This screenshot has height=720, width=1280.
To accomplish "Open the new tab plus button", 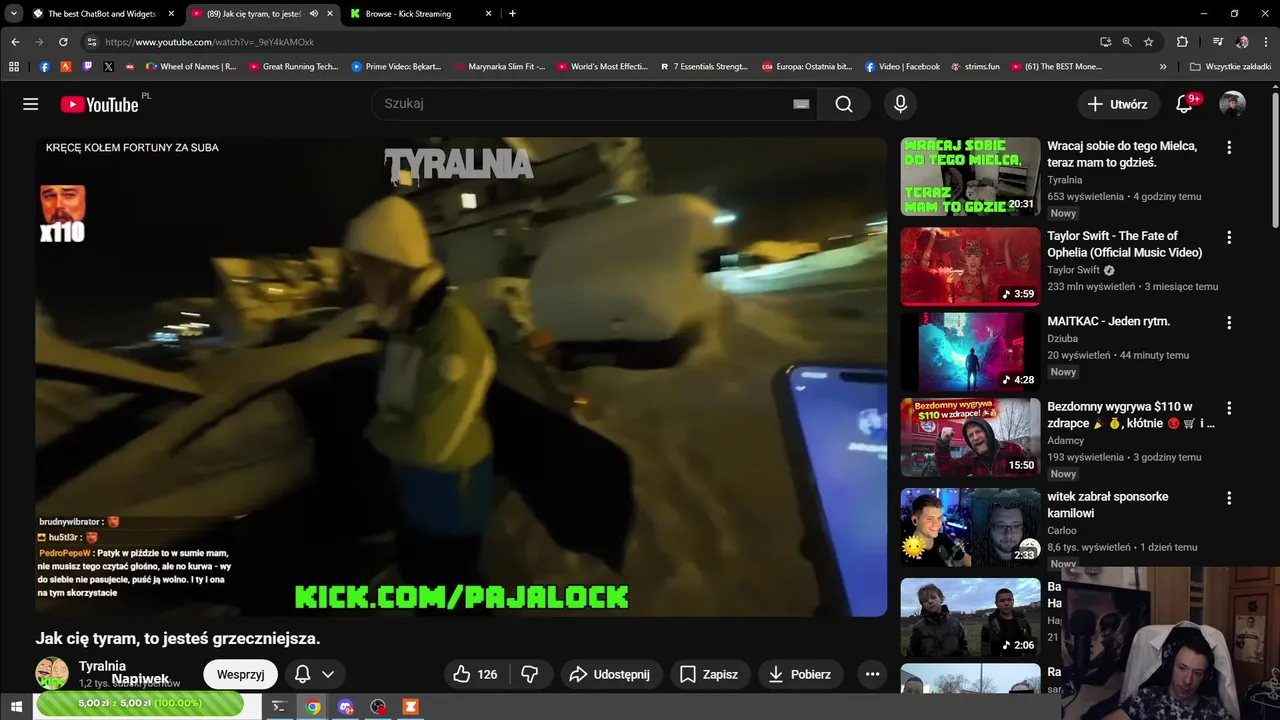I will [512, 14].
